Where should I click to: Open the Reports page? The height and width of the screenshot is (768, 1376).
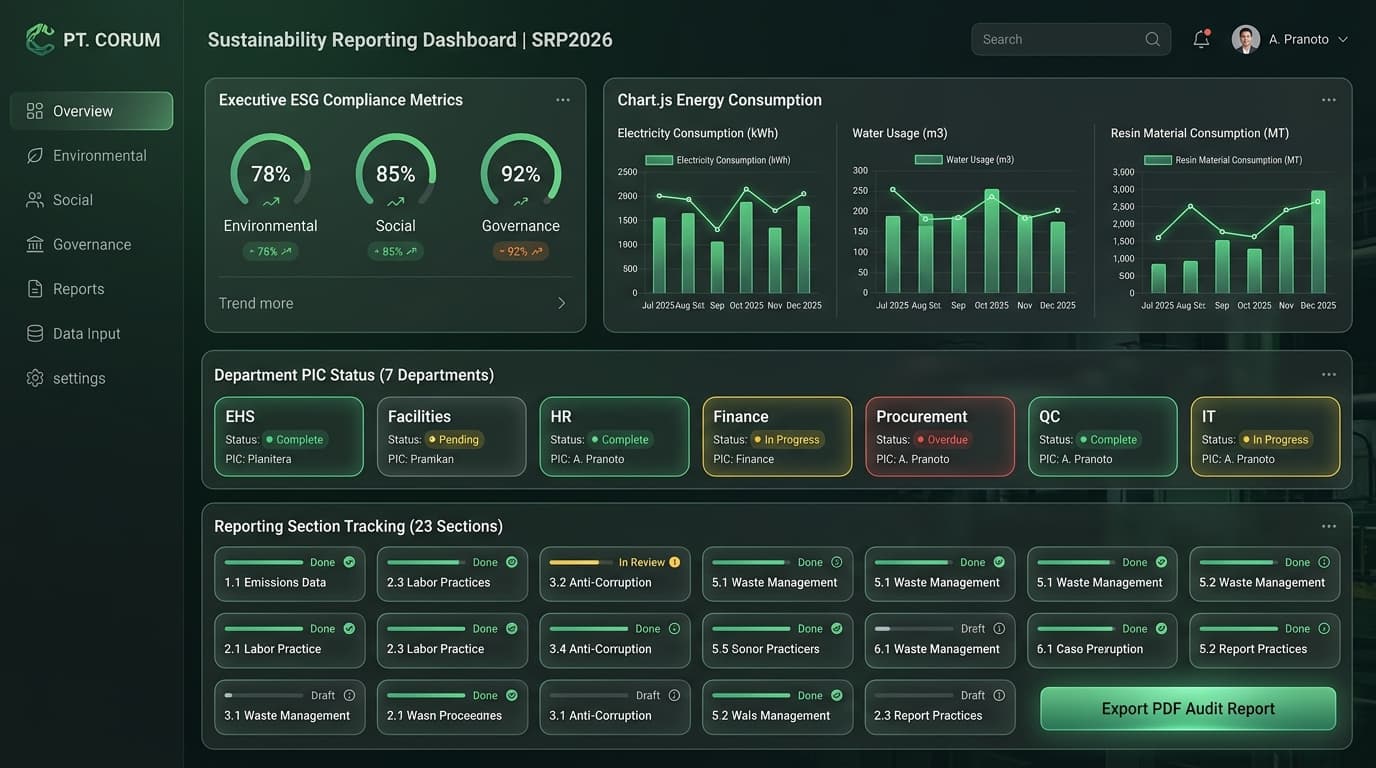(x=91, y=289)
